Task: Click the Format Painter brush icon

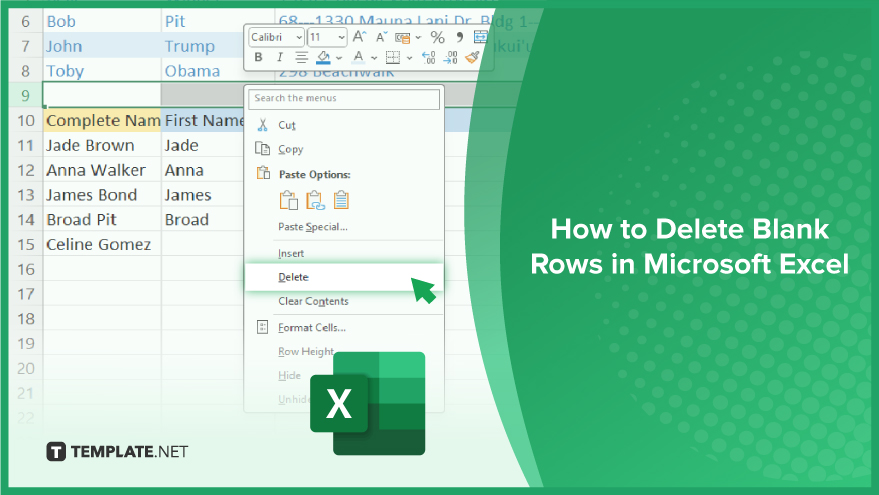Action: [x=473, y=57]
